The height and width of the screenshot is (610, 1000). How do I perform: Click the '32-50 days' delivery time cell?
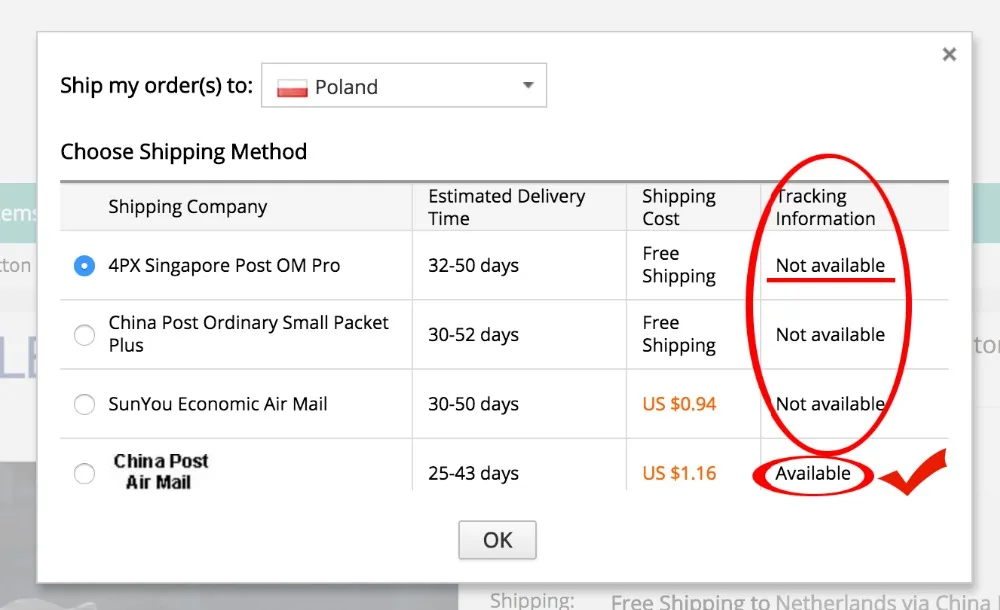click(x=473, y=265)
